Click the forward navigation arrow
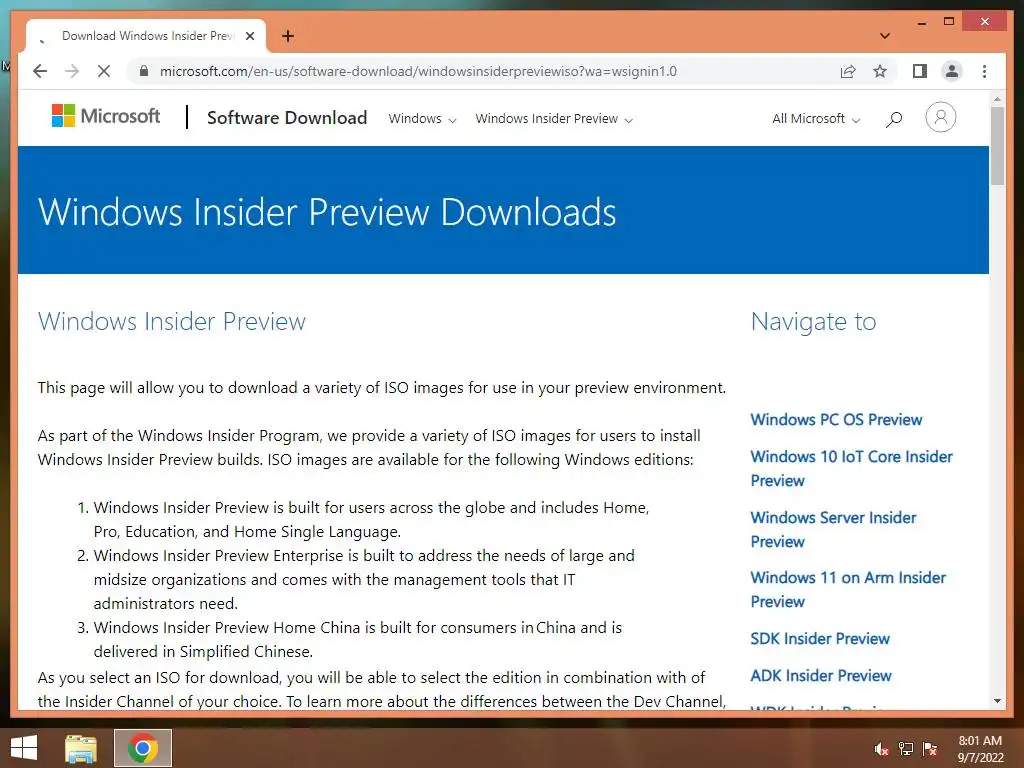The image size is (1024, 768). click(x=72, y=71)
